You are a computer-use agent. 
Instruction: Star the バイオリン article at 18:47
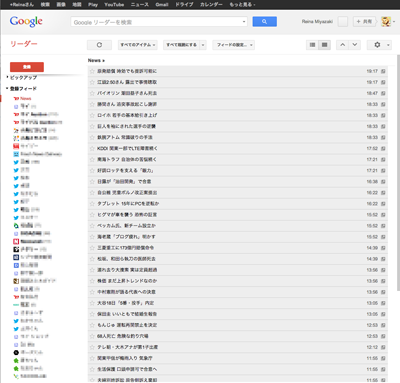(92, 93)
